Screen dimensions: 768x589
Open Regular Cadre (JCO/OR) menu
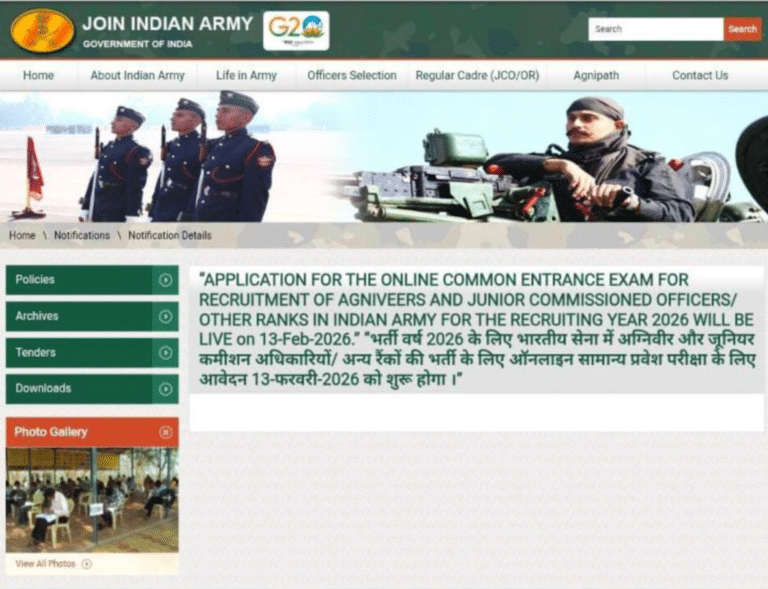click(x=477, y=75)
